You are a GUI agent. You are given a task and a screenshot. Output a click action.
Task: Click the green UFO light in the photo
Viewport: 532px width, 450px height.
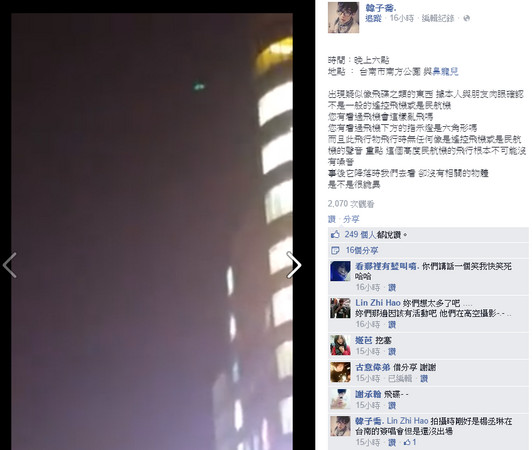click(198, 87)
